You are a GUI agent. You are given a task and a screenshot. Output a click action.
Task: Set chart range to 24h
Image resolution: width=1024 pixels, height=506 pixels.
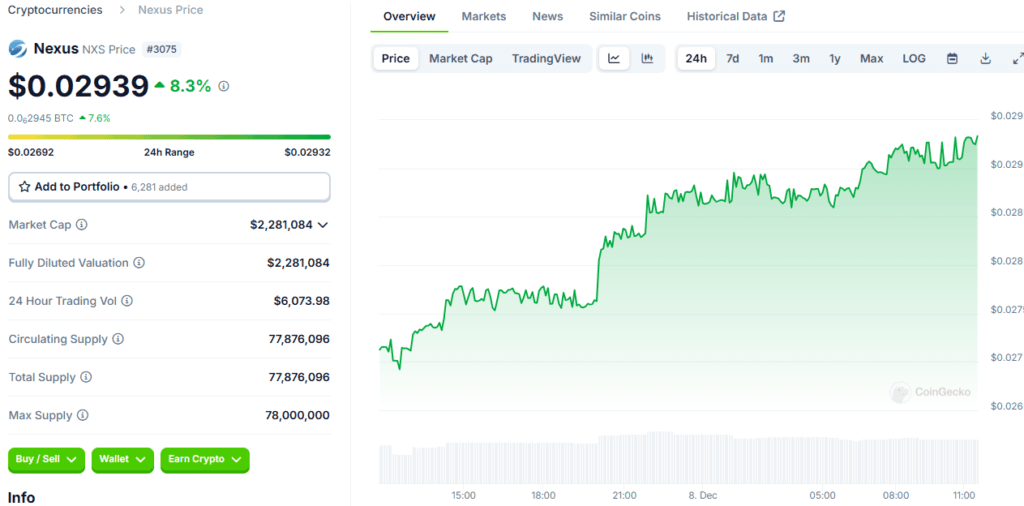[696, 58]
